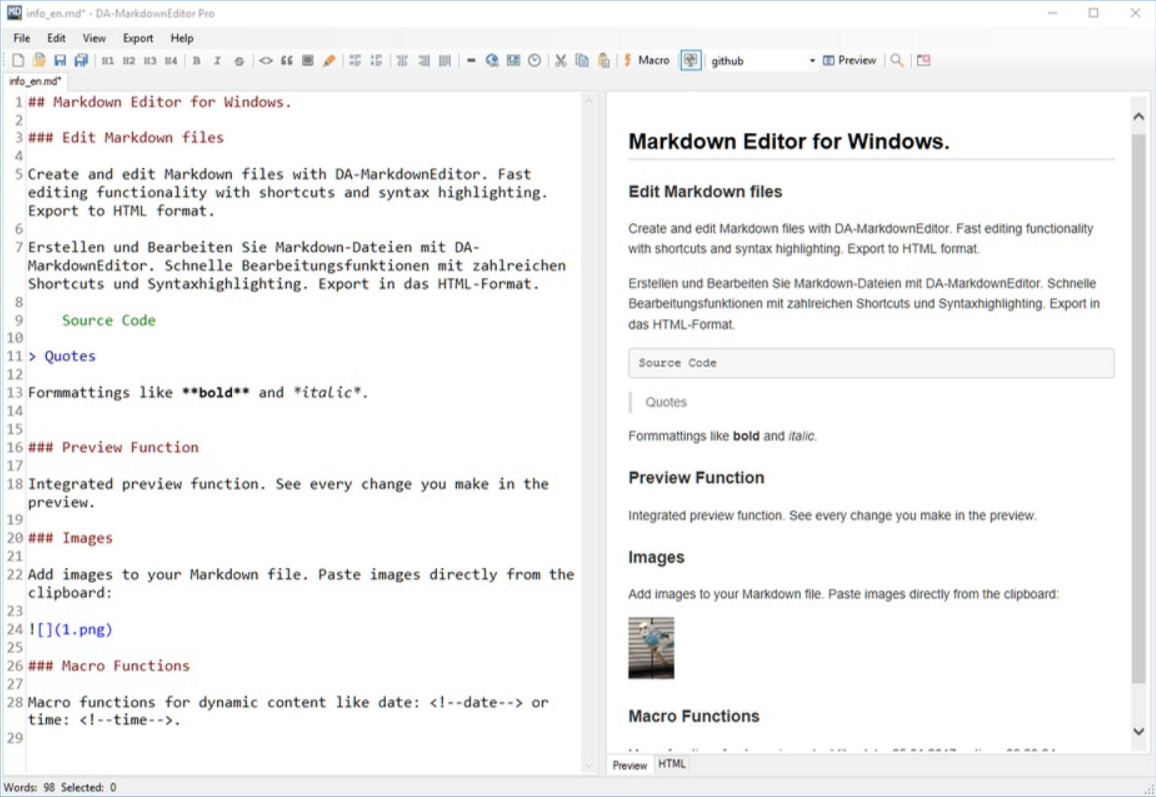Click the second indent/align toolbar icon
Viewport: 1156px width, 797px height.
tap(423, 60)
